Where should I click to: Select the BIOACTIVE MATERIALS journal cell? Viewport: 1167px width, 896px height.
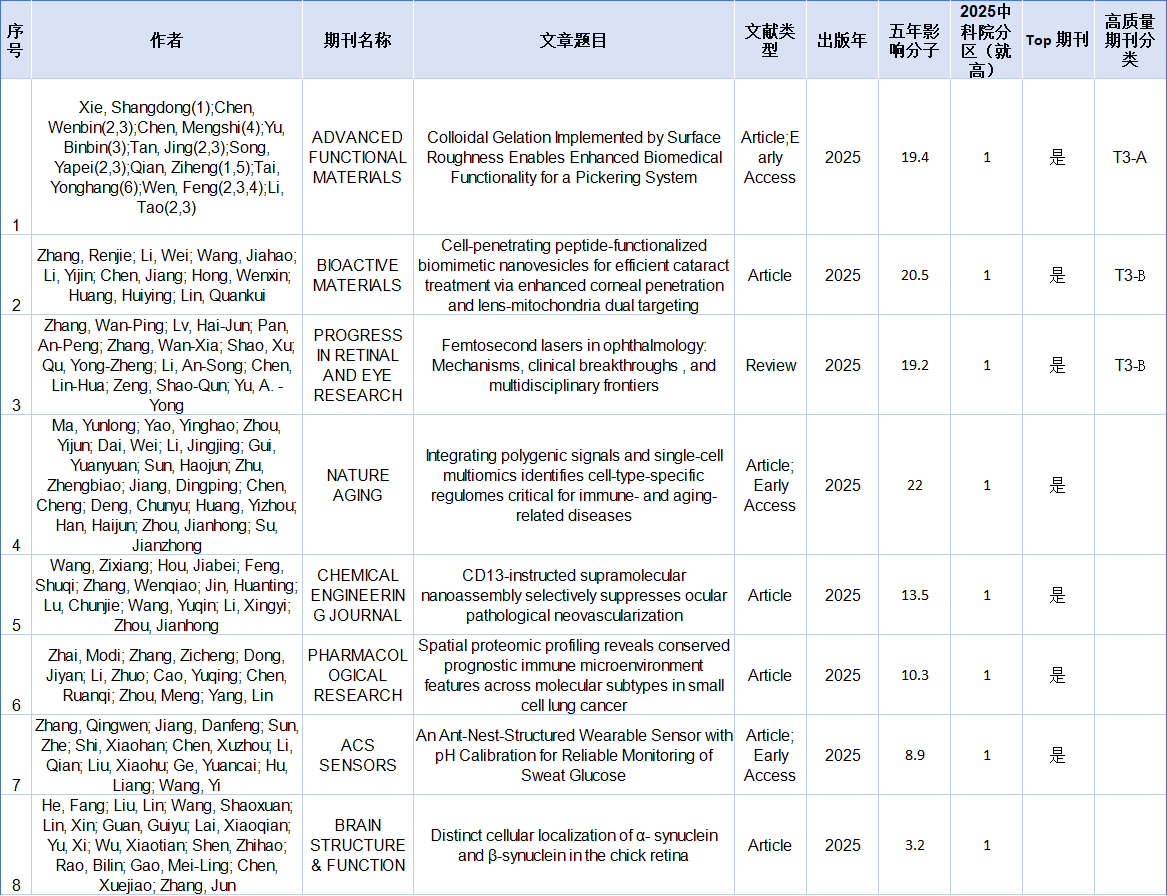coord(357,275)
